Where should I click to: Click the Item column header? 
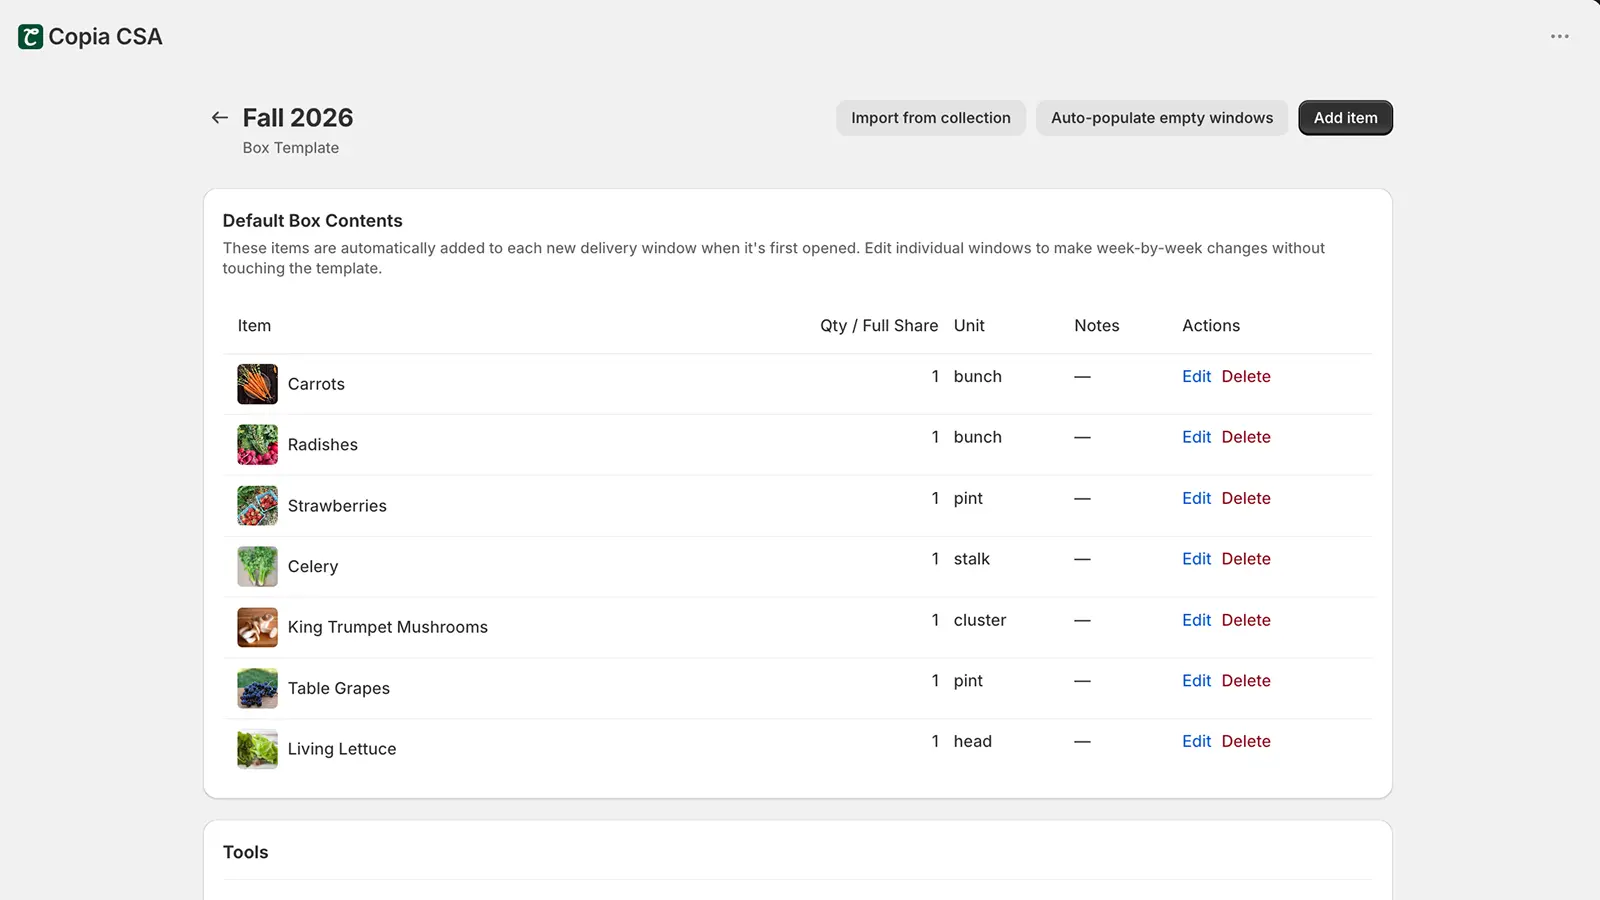click(254, 326)
